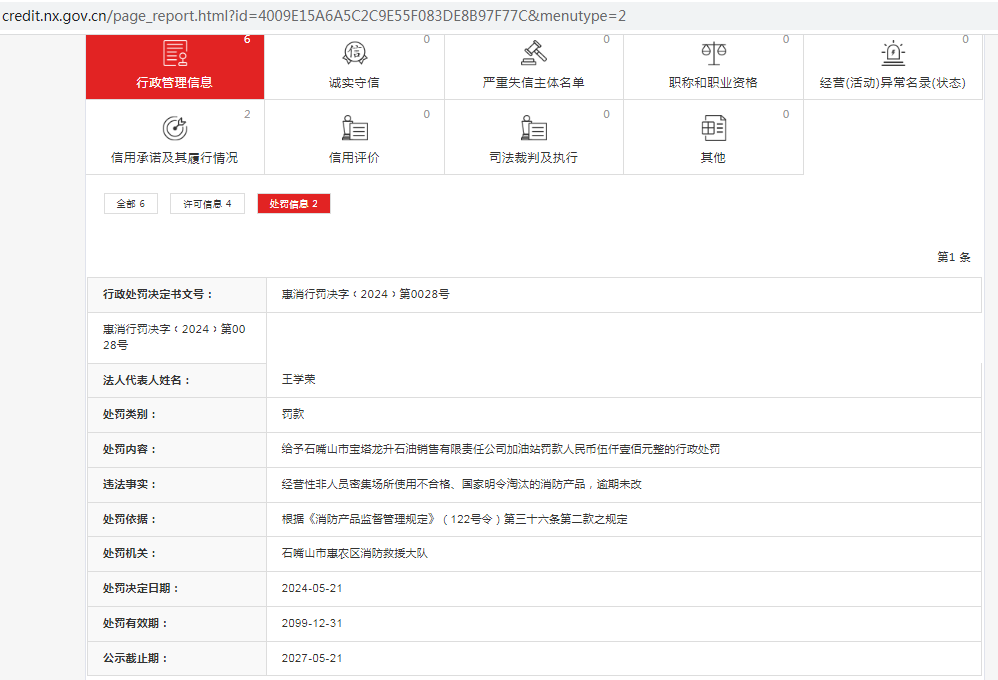Viewport: 998px width, 680px height.
Task: Click the 职称和职业资格 scales icon
Action: pyautogui.click(x=713, y=53)
